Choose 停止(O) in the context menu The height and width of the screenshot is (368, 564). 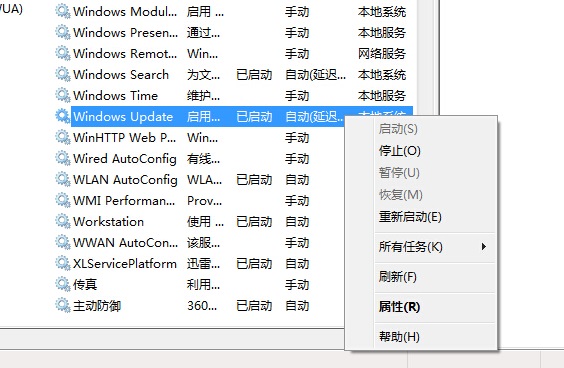pyautogui.click(x=400, y=150)
